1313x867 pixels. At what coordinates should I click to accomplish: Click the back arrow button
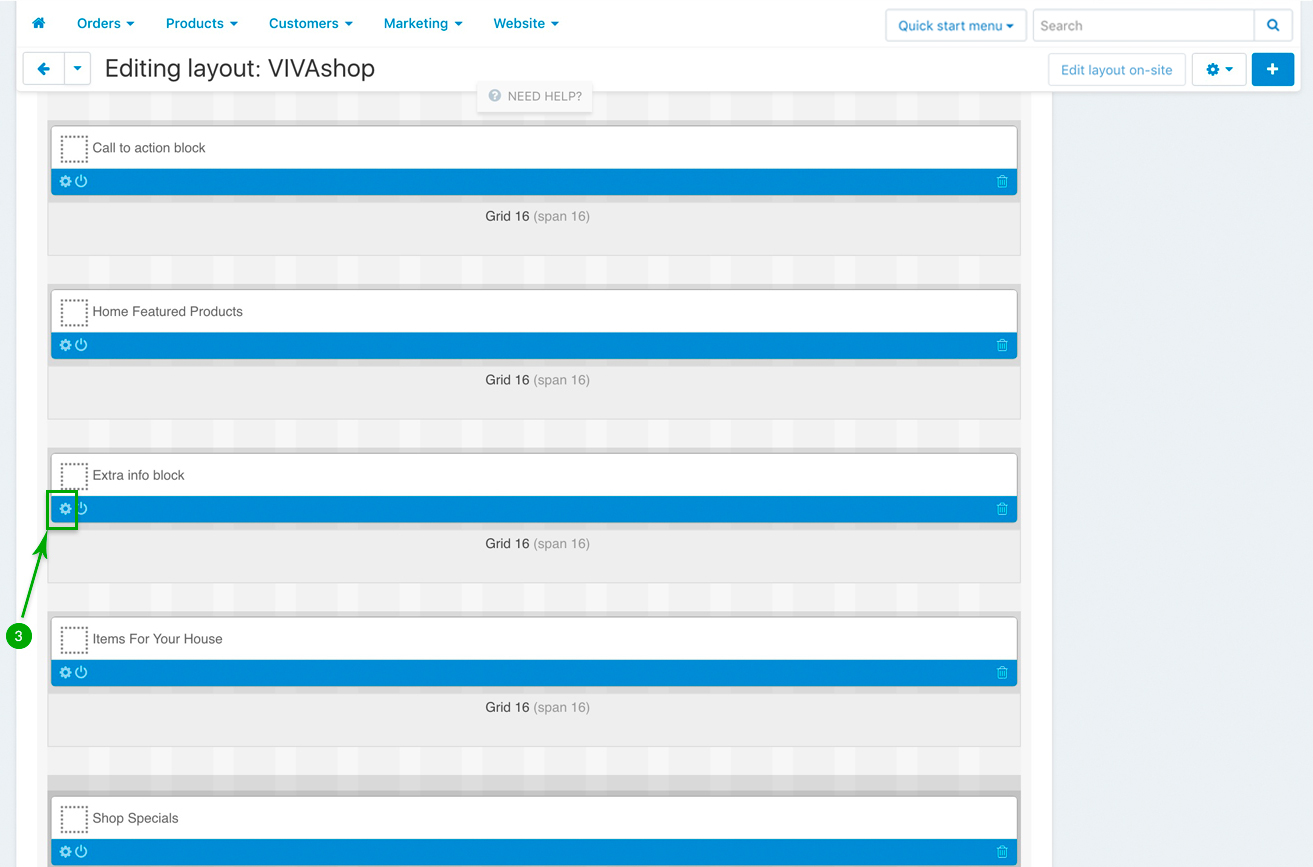click(43, 69)
